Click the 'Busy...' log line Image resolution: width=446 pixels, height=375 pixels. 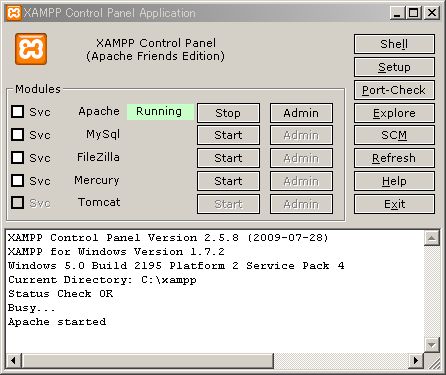[x=32, y=308]
